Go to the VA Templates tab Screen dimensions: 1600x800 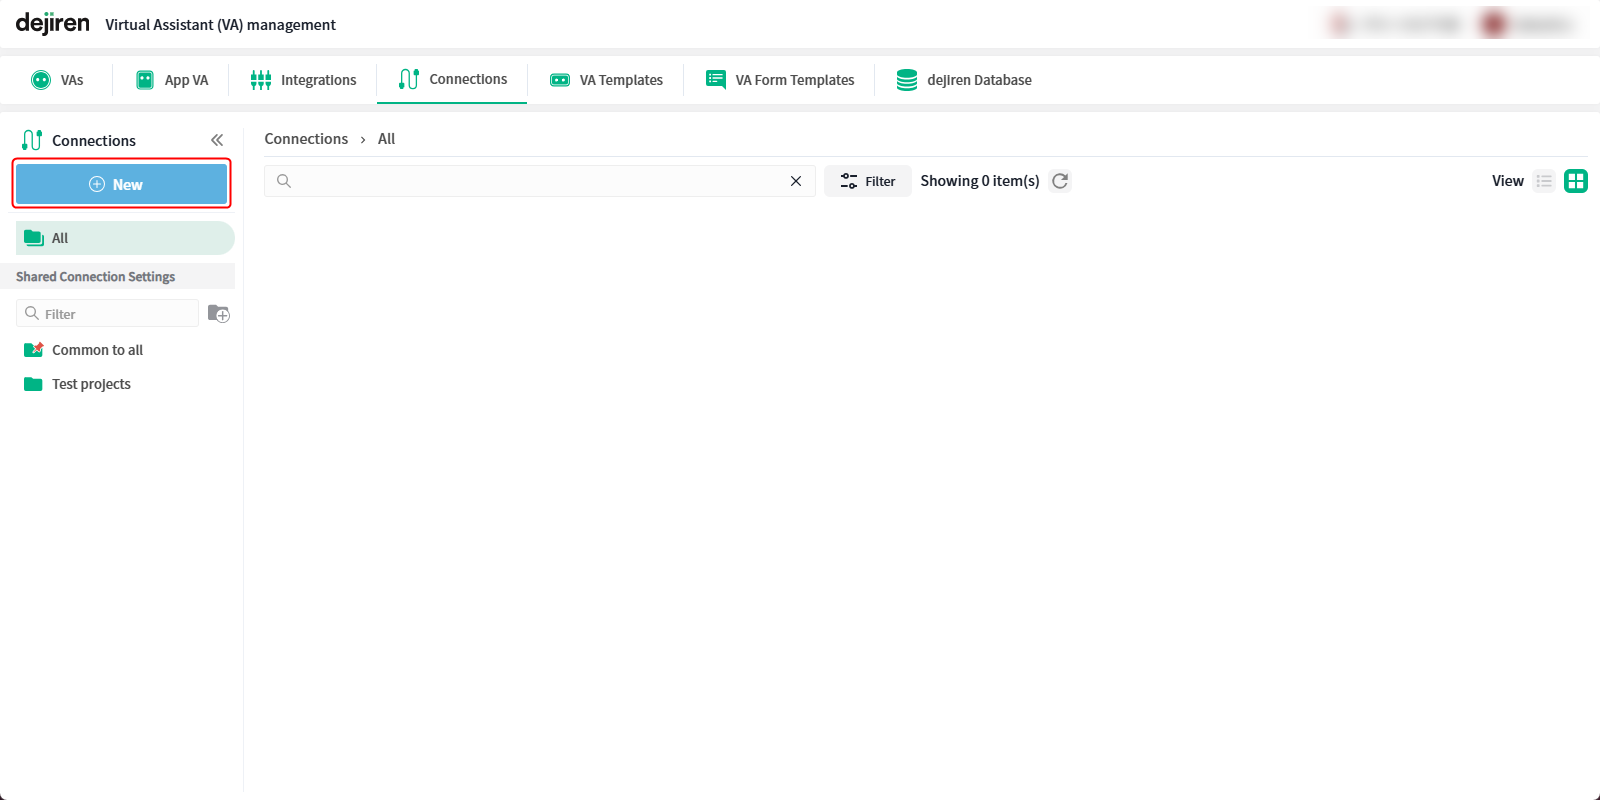[606, 80]
